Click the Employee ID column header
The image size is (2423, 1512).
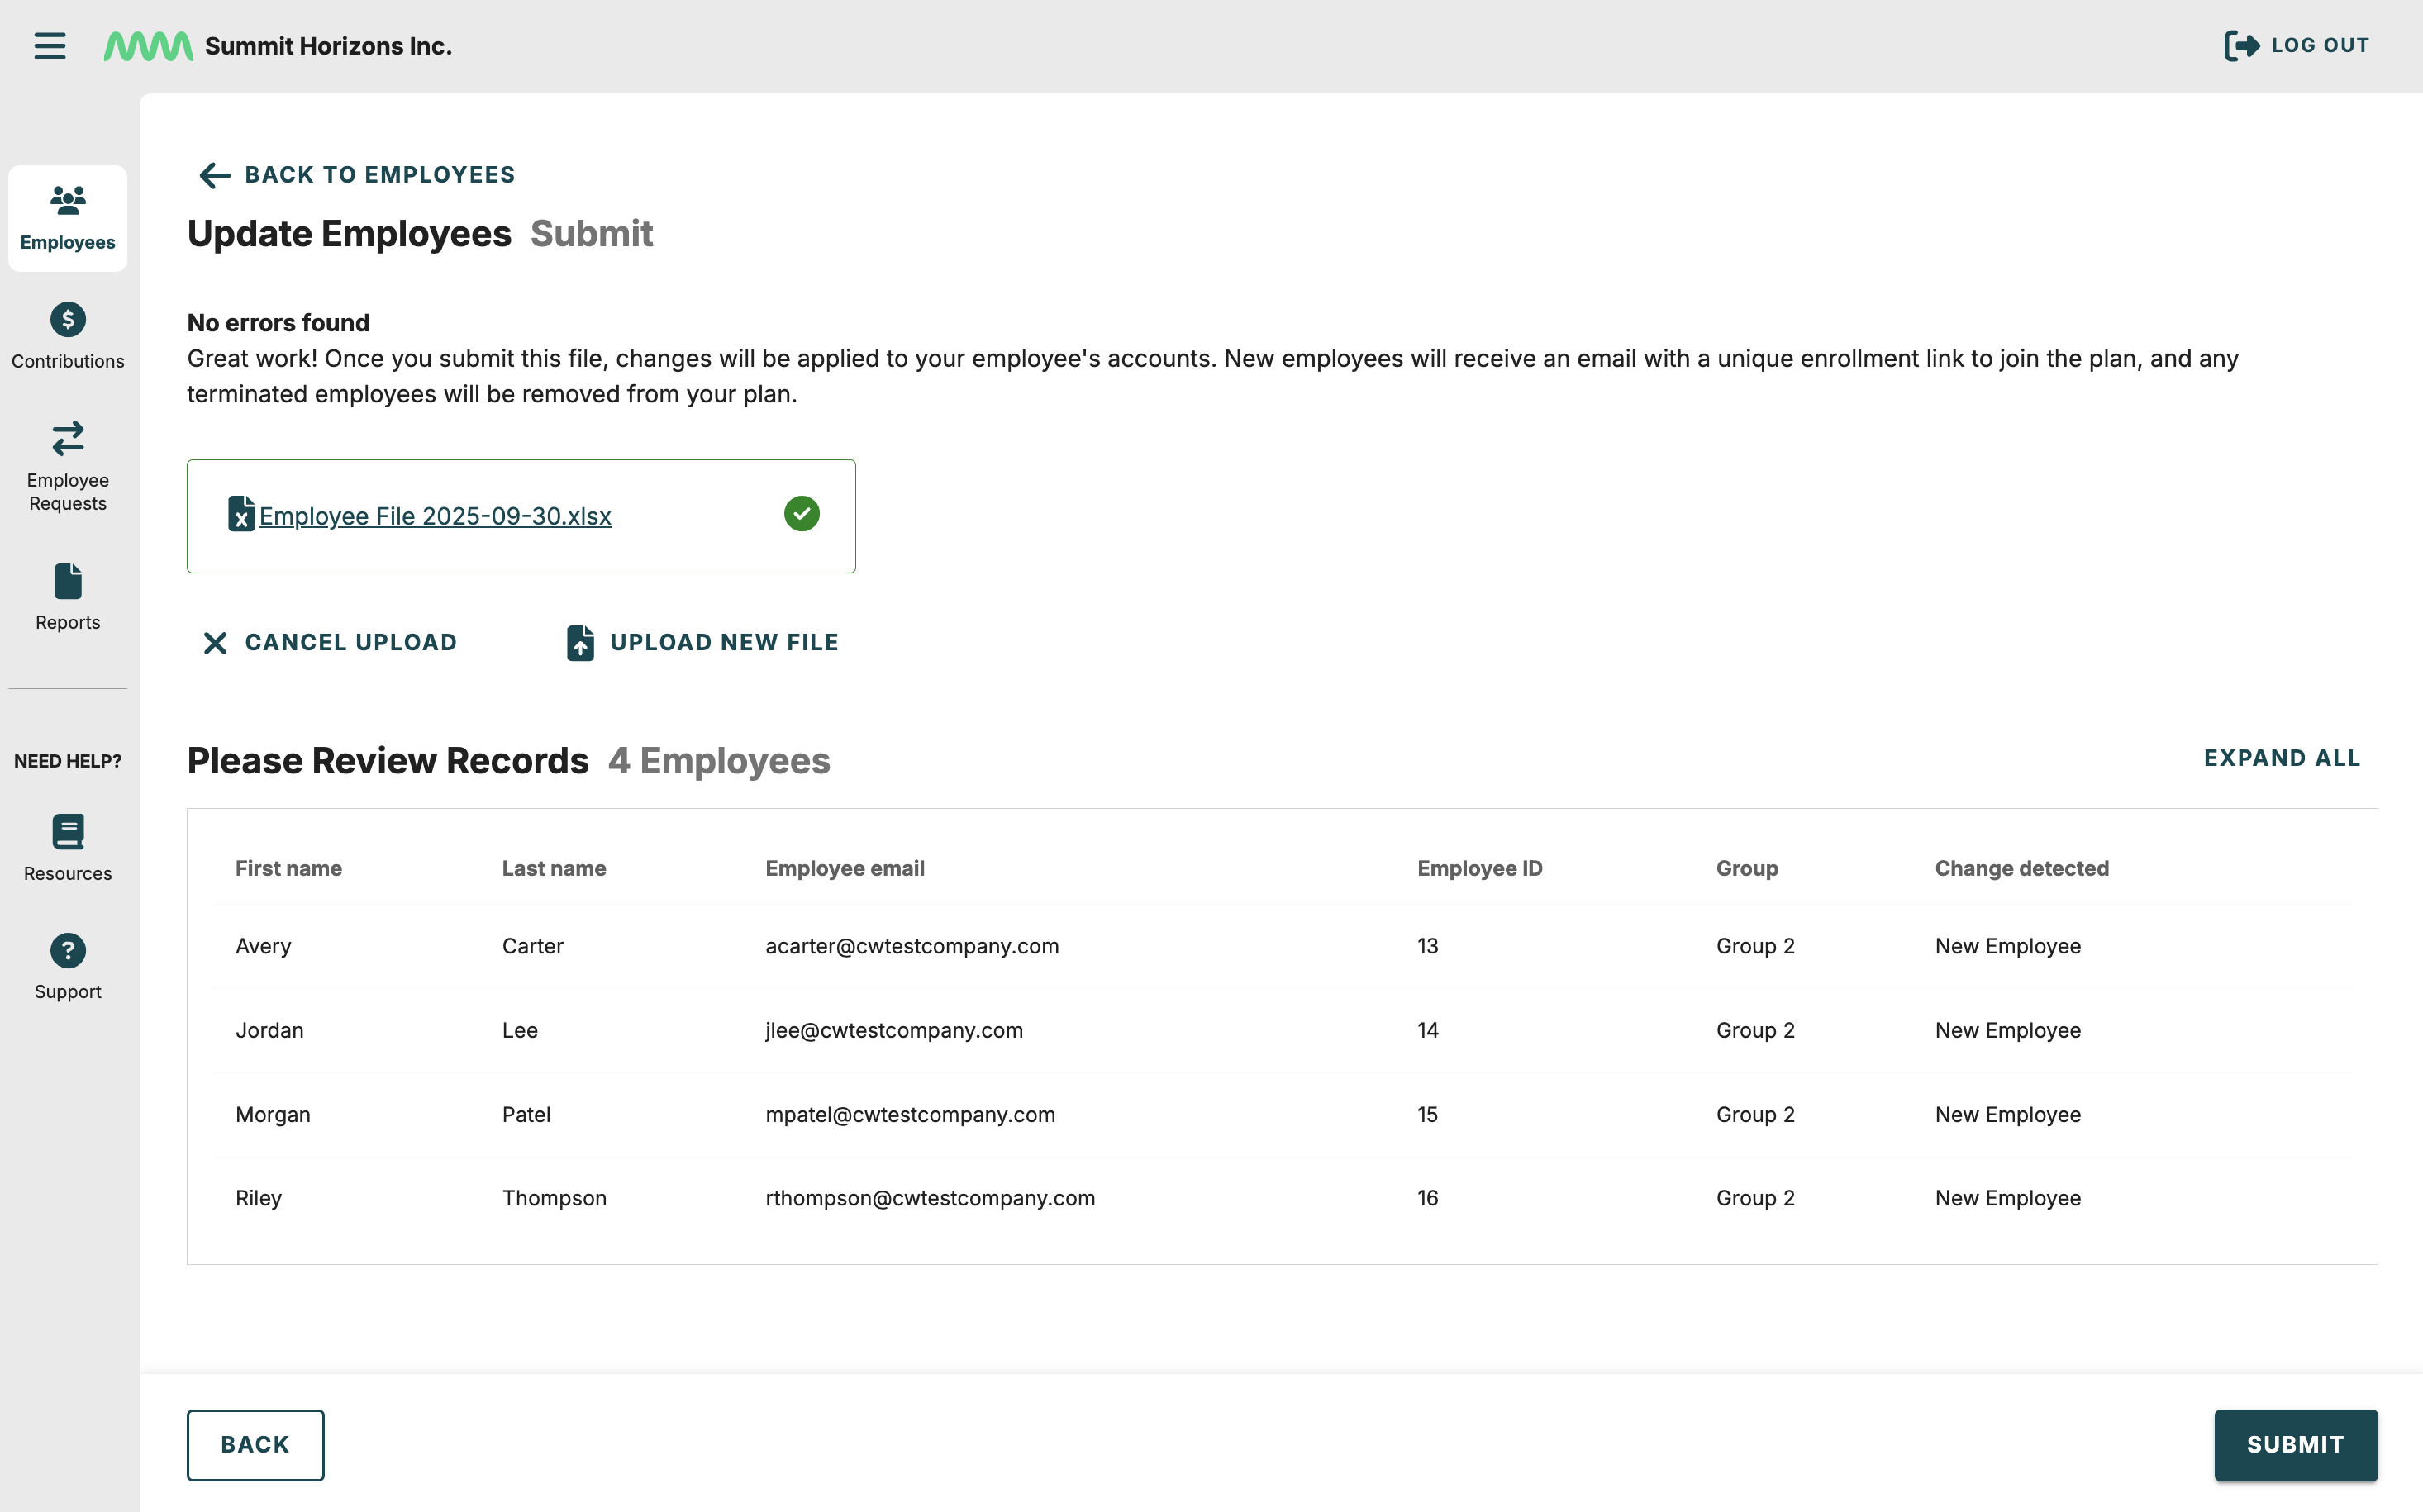pyautogui.click(x=1479, y=869)
